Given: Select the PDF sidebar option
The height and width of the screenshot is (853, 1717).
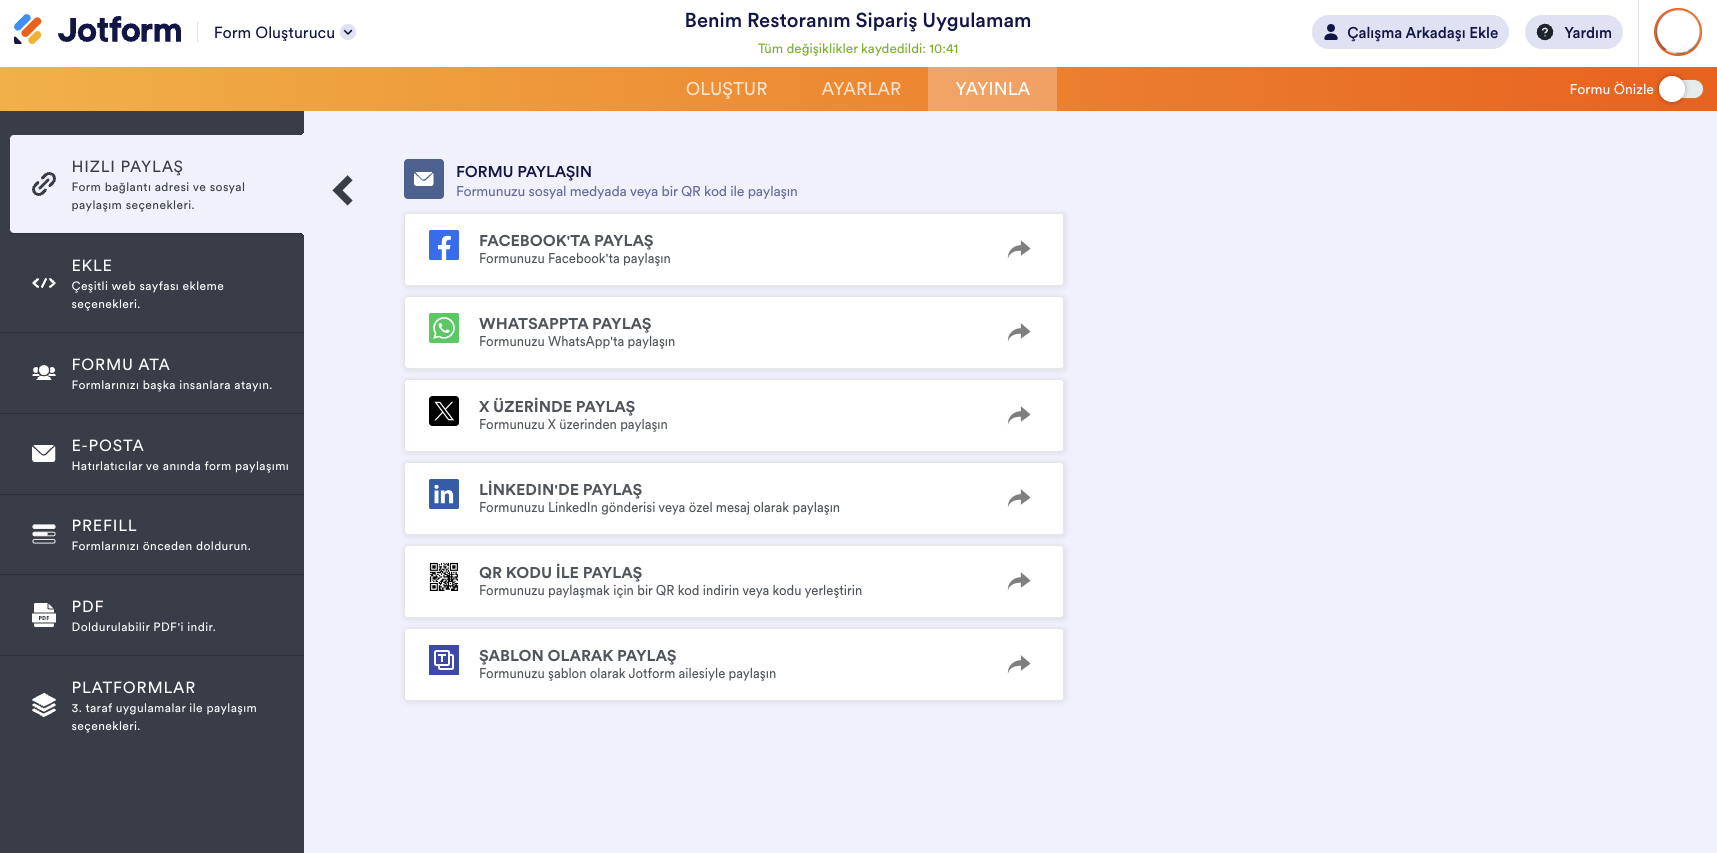Looking at the screenshot, I should pos(152,615).
